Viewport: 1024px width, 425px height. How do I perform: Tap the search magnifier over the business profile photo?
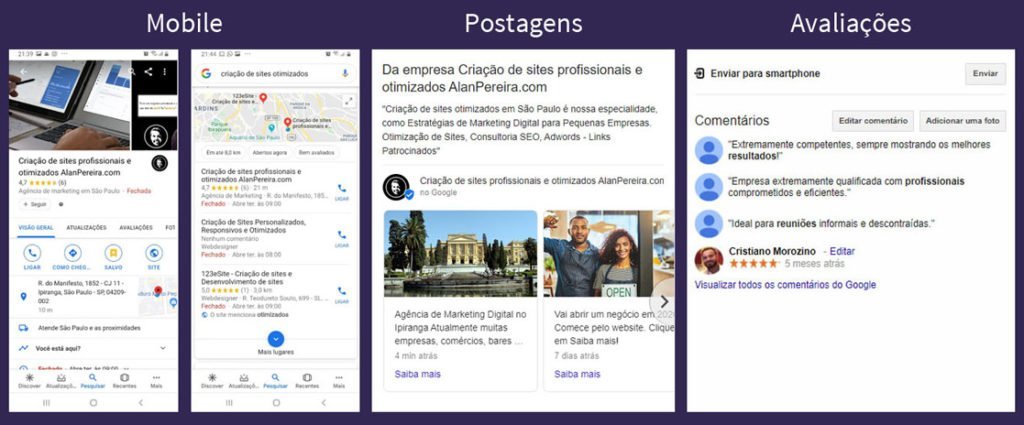133,72
